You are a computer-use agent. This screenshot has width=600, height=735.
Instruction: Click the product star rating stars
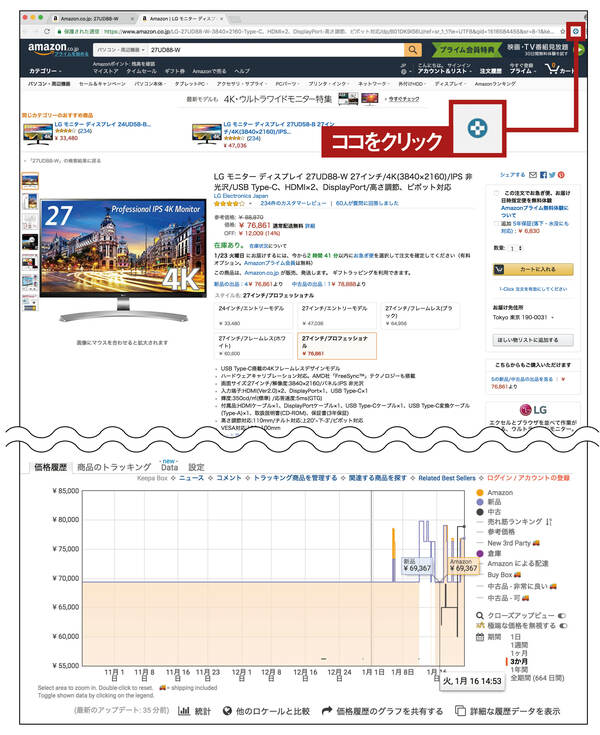click(229, 203)
